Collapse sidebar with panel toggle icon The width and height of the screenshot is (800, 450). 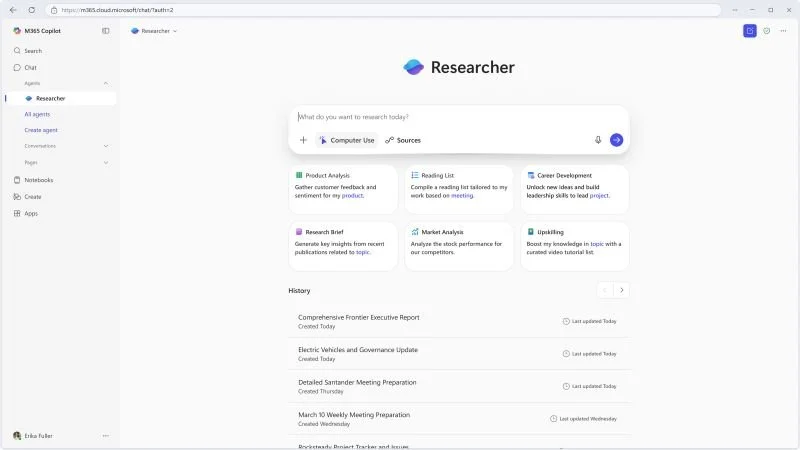pos(106,31)
